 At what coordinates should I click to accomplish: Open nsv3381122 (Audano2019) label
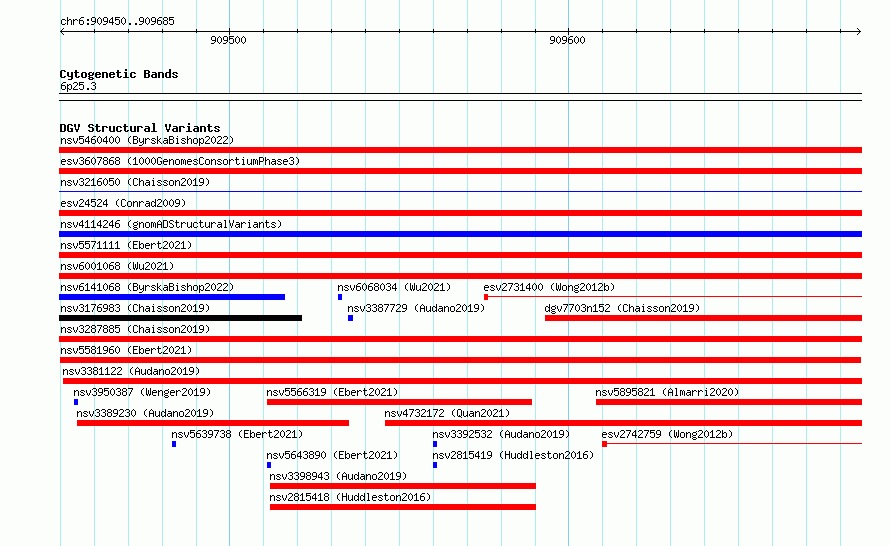[x=131, y=371]
